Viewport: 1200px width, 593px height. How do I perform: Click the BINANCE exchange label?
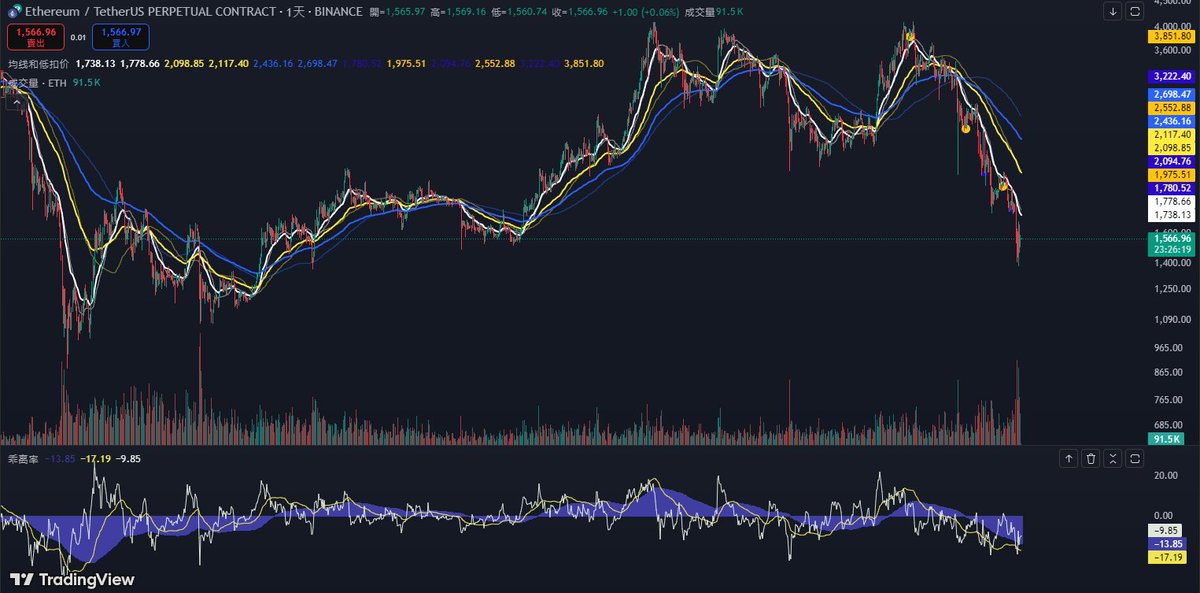(337, 11)
